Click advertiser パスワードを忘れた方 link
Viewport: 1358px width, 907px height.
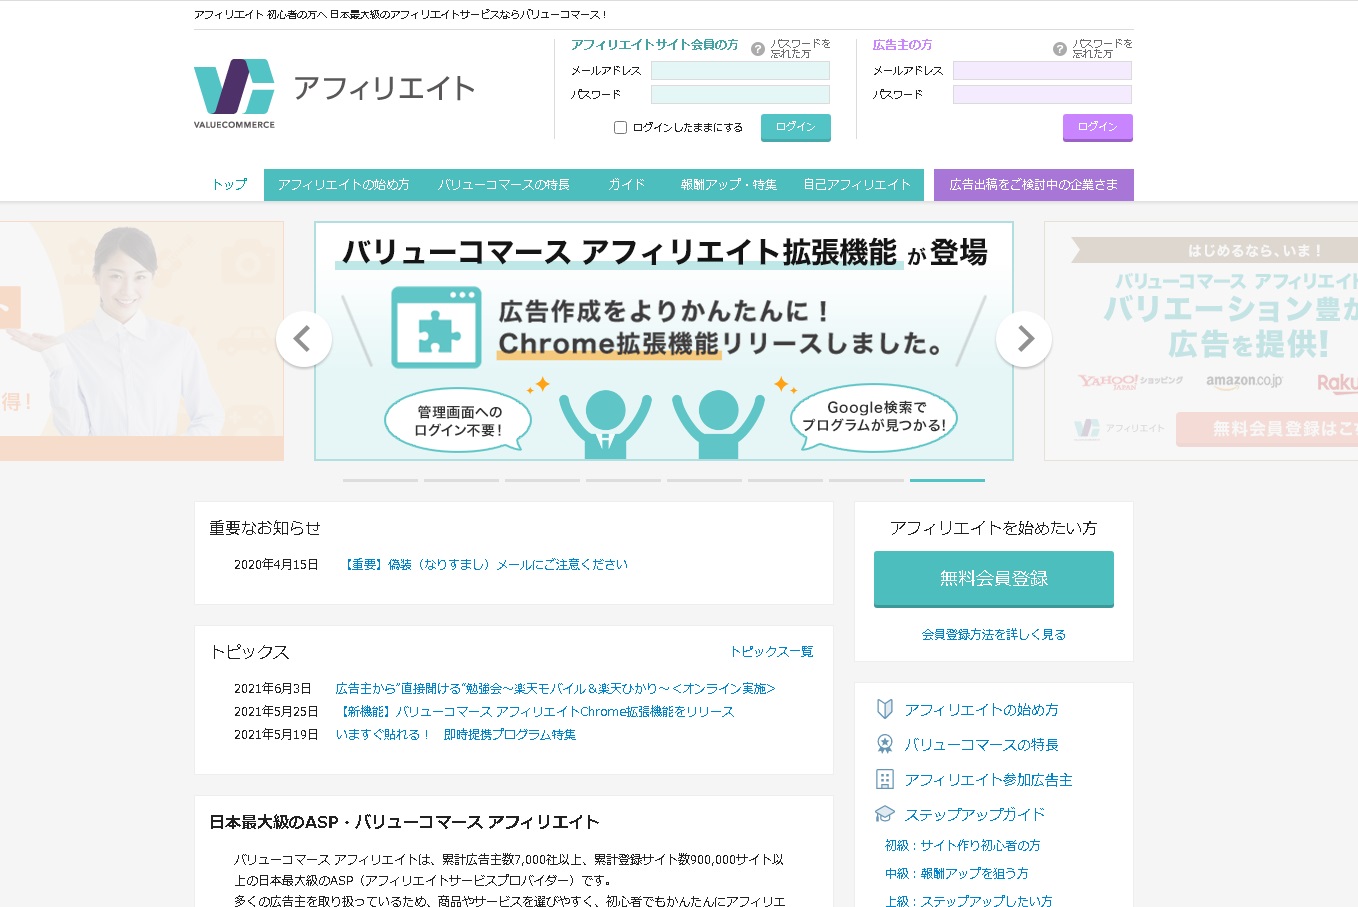pos(1102,49)
